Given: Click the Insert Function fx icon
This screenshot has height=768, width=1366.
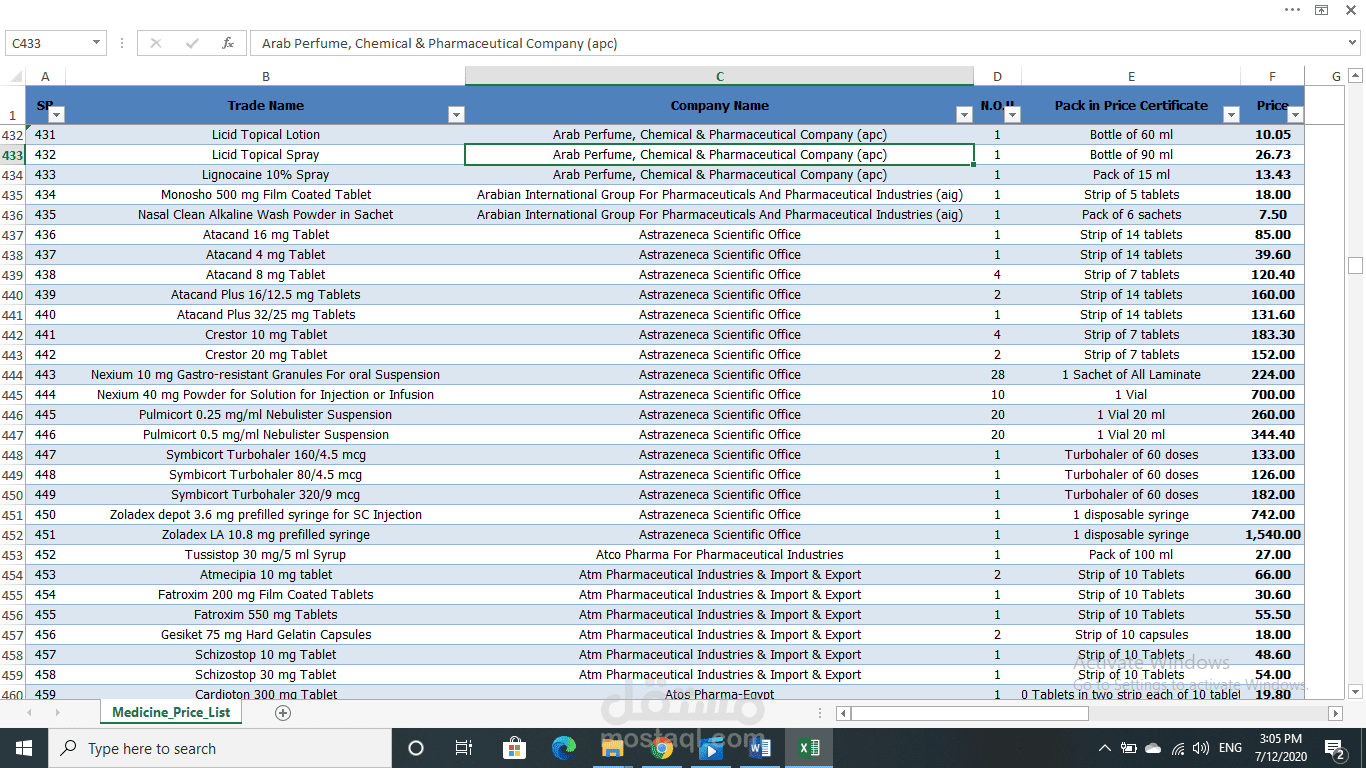Looking at the screenshot, I should (228, 43).
